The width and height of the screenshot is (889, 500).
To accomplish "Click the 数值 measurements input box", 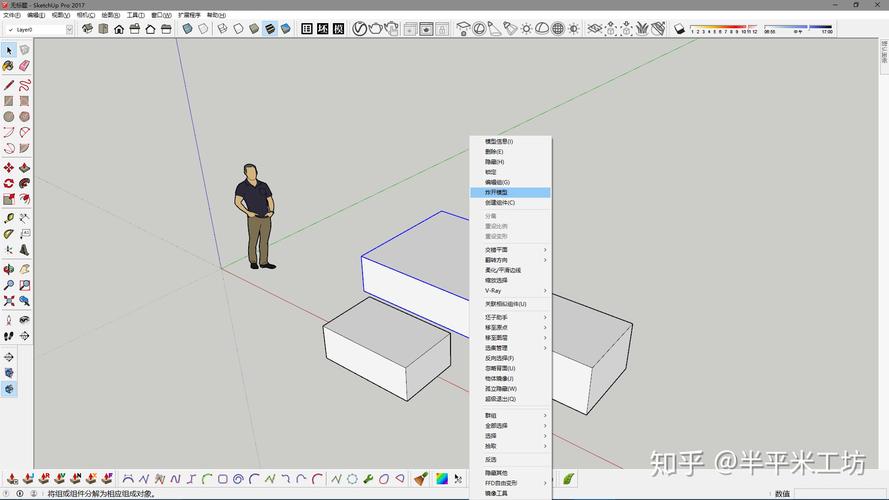I will 840,493.
